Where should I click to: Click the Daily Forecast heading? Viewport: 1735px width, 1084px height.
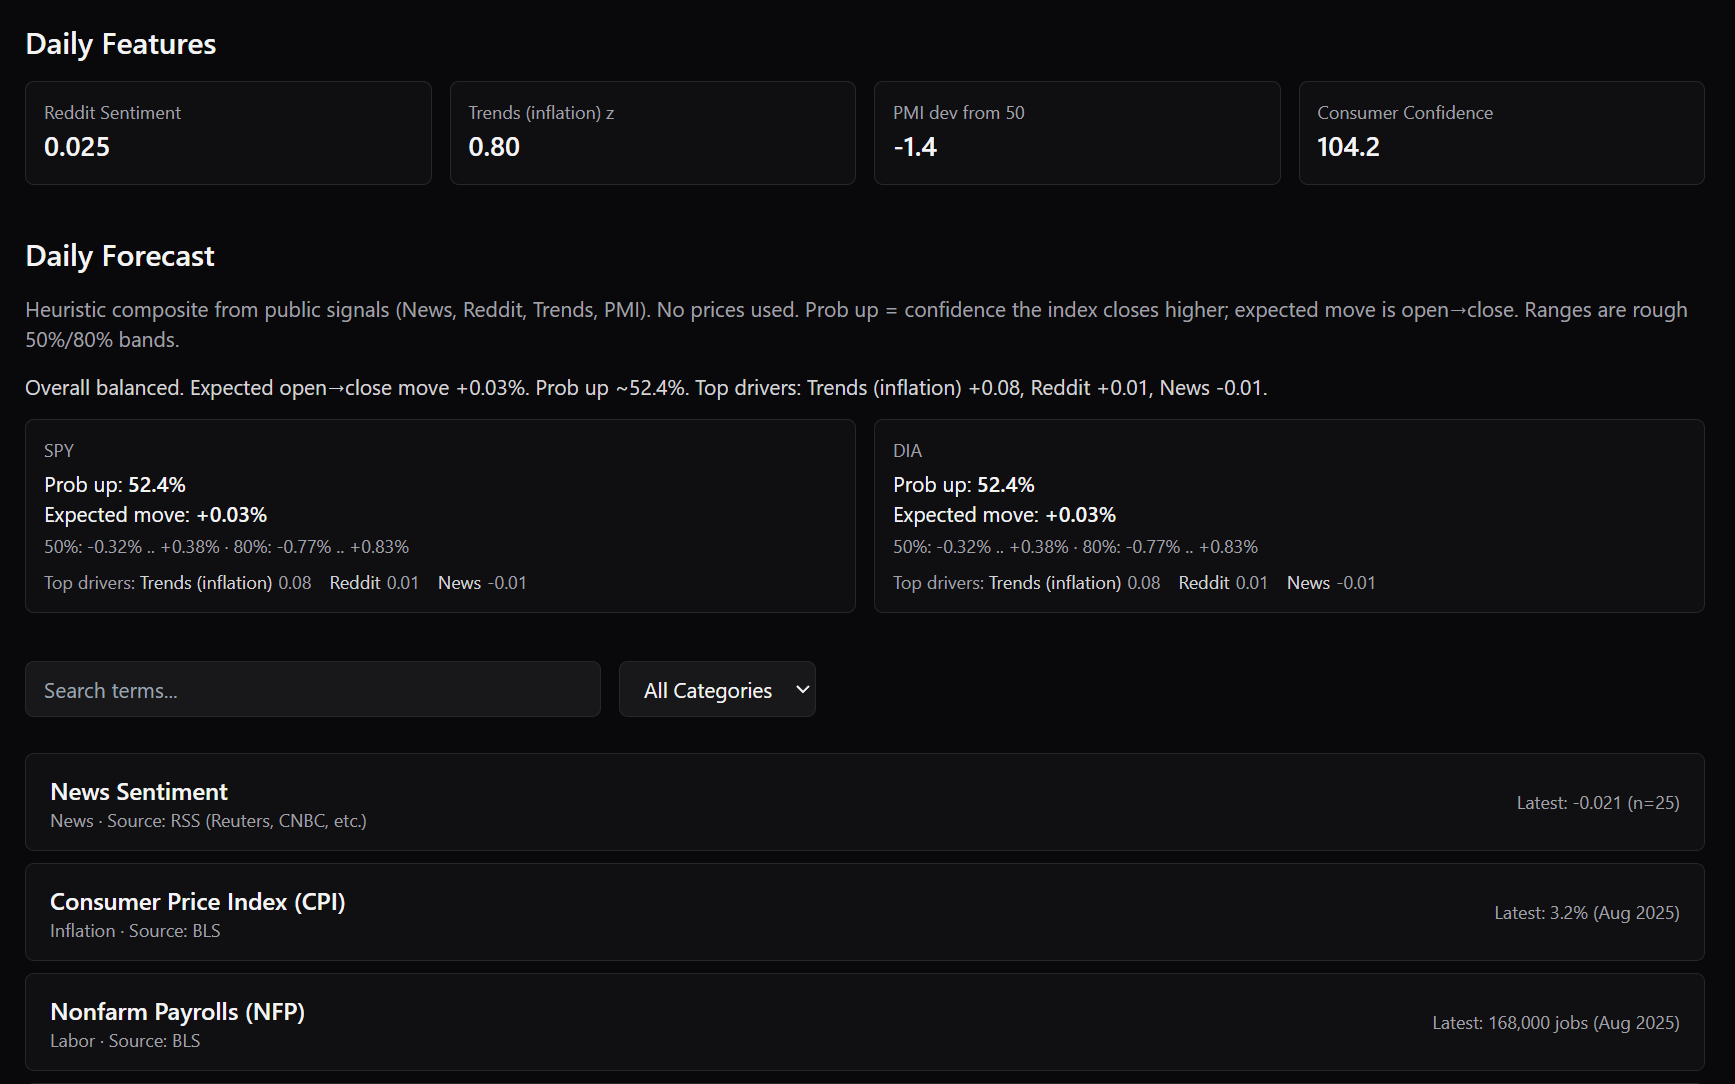point(120,256)
